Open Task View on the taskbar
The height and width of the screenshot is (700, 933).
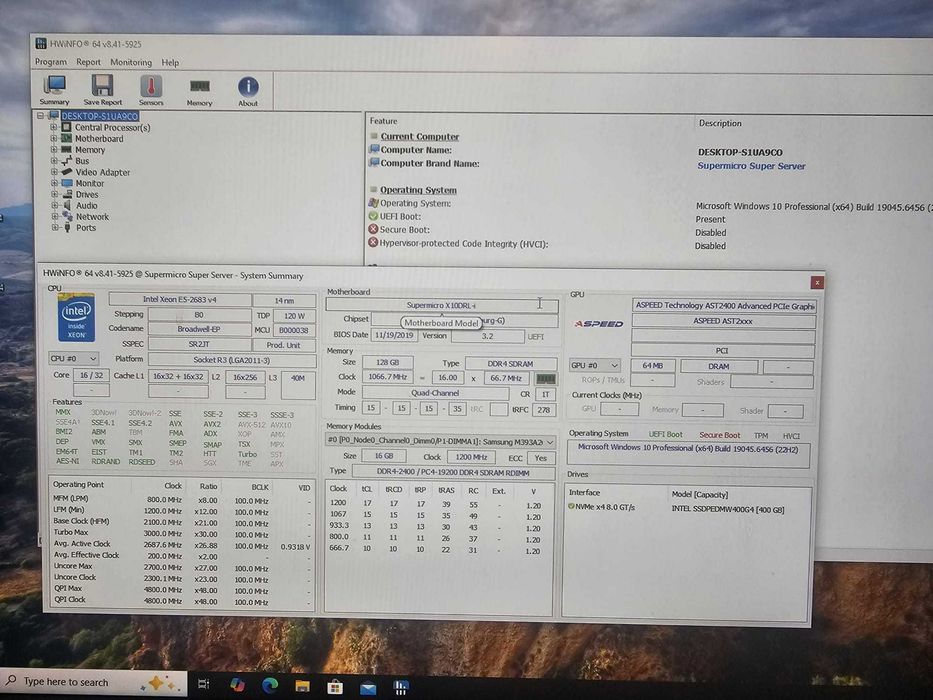tap(203, 684)
